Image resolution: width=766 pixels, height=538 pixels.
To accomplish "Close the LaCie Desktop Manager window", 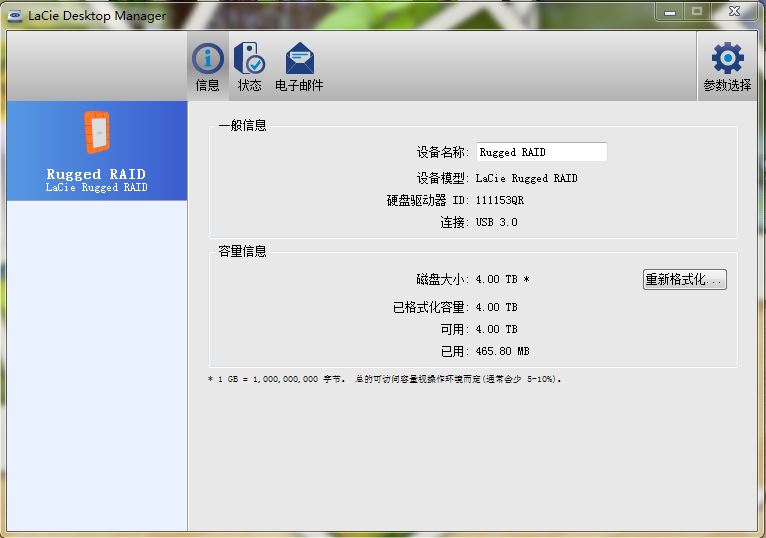I will point(735,11).
